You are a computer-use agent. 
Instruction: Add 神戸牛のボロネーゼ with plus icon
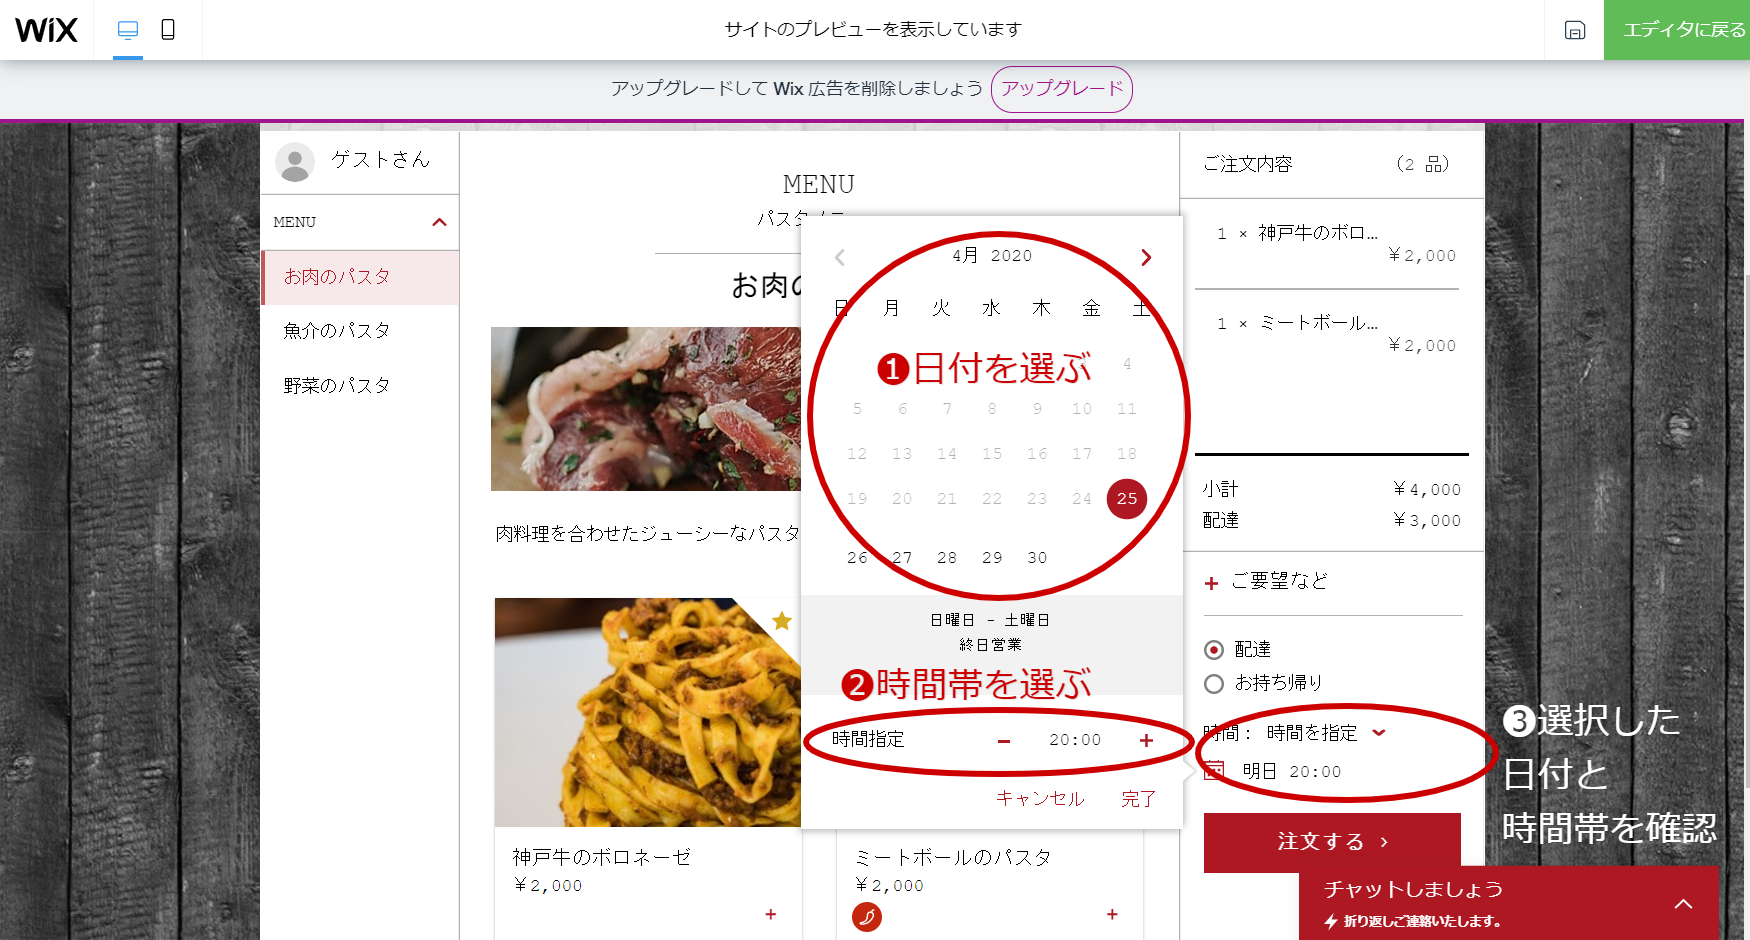pyautogui.click(x=771, y=914)
